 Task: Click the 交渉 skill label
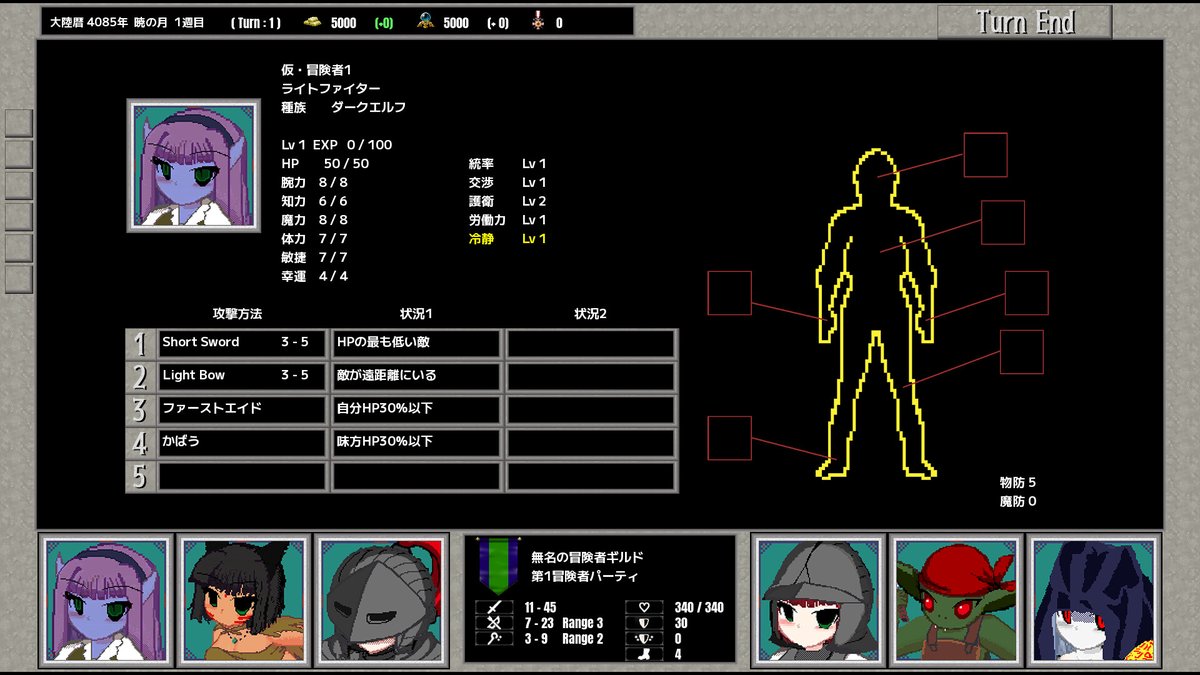[481, 182]
